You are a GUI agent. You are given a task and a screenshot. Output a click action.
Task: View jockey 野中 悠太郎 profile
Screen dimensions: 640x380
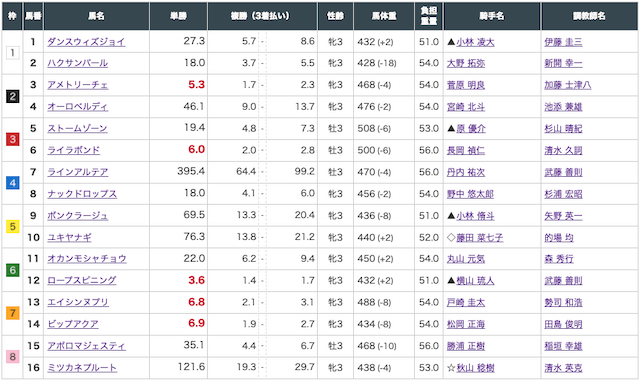coord(470,194)
